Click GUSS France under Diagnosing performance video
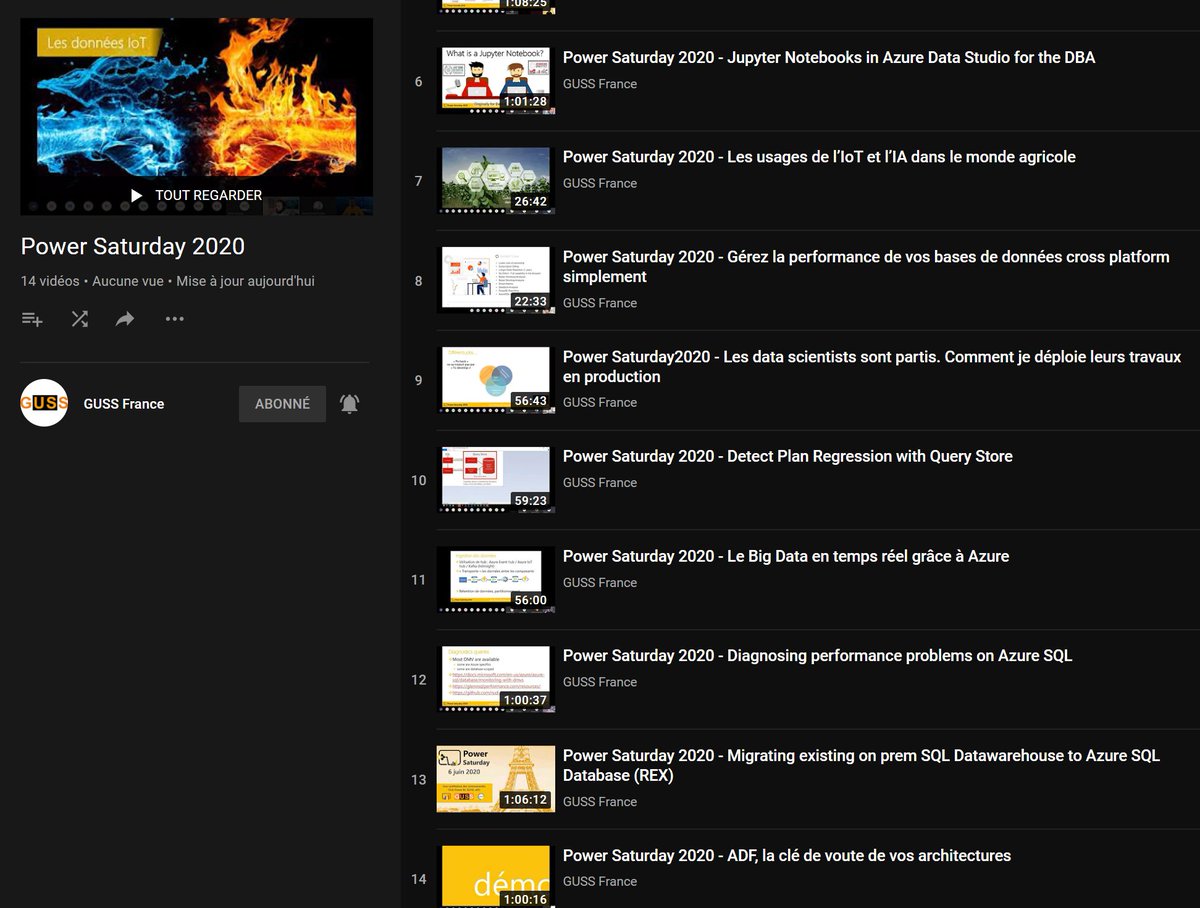The image size is (1200, 908). point(600,682)
